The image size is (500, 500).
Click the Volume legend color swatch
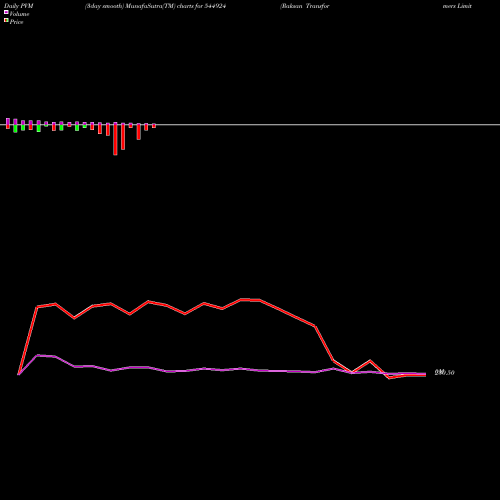[x=6, y=12]
